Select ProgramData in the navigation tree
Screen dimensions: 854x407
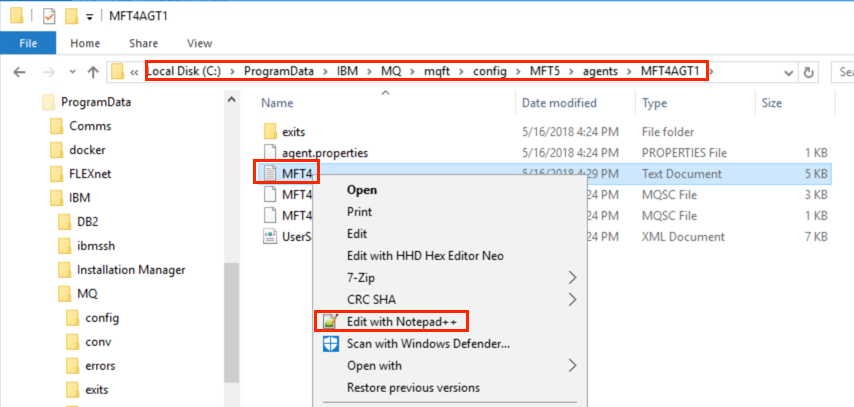pos(96,102)
